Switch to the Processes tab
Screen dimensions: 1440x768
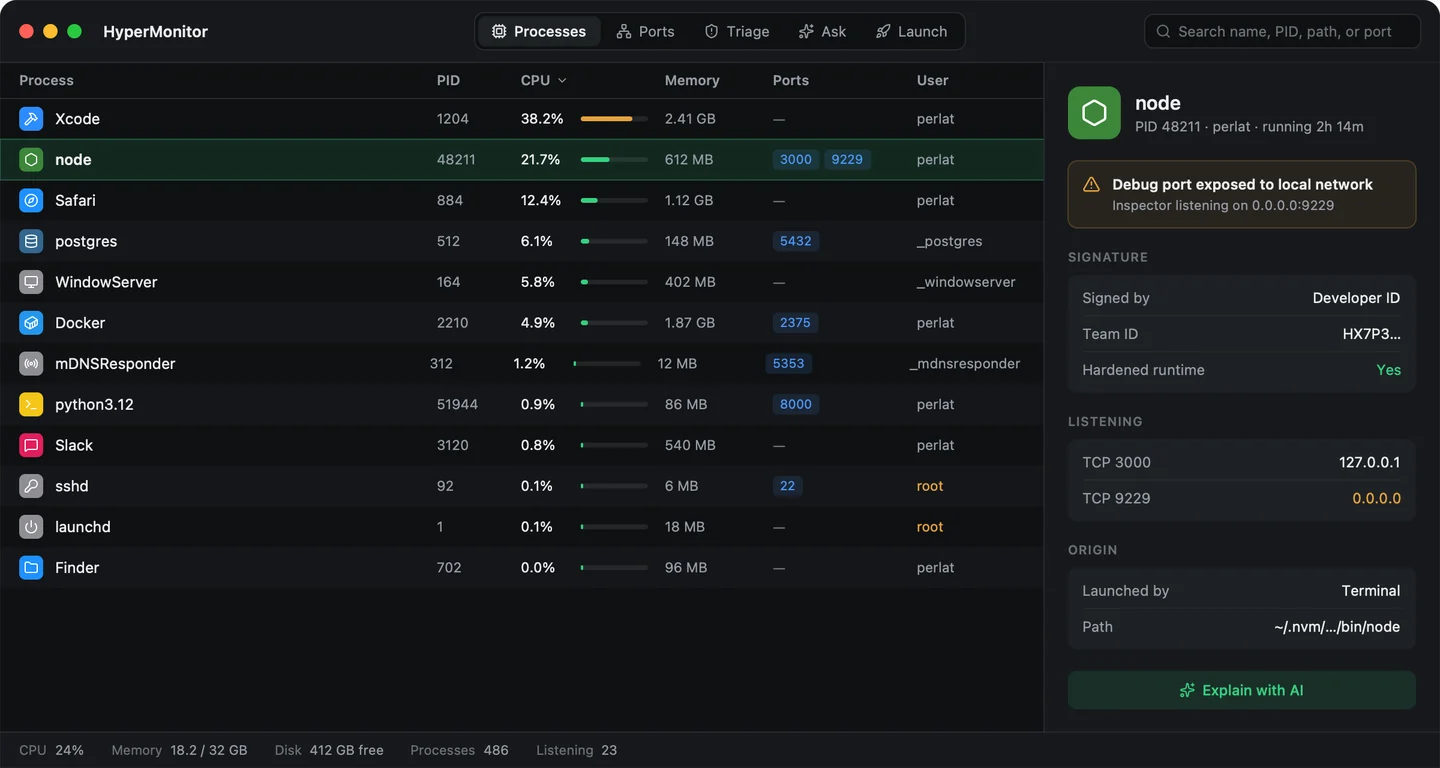click(x=539, y=32)
